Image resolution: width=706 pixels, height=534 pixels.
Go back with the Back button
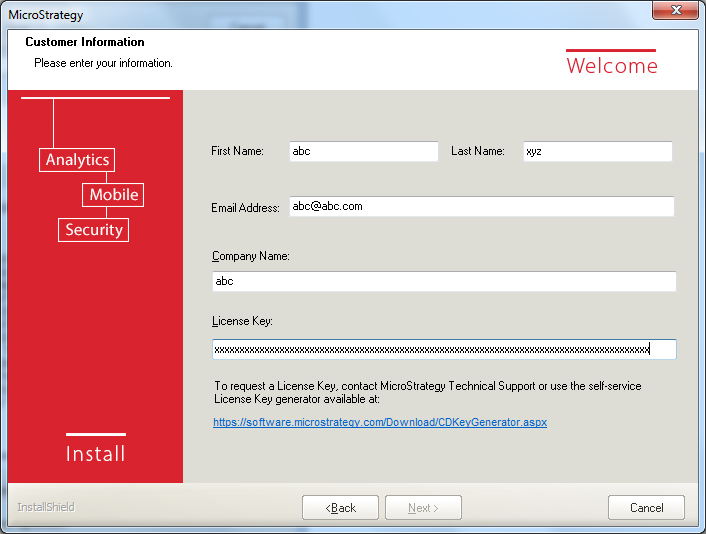pyautogui.click(x=340, y=508)
